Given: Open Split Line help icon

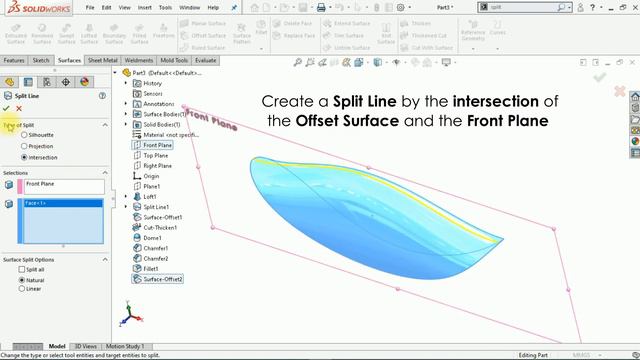Looking at the screenshot, I should click(102, 96).
